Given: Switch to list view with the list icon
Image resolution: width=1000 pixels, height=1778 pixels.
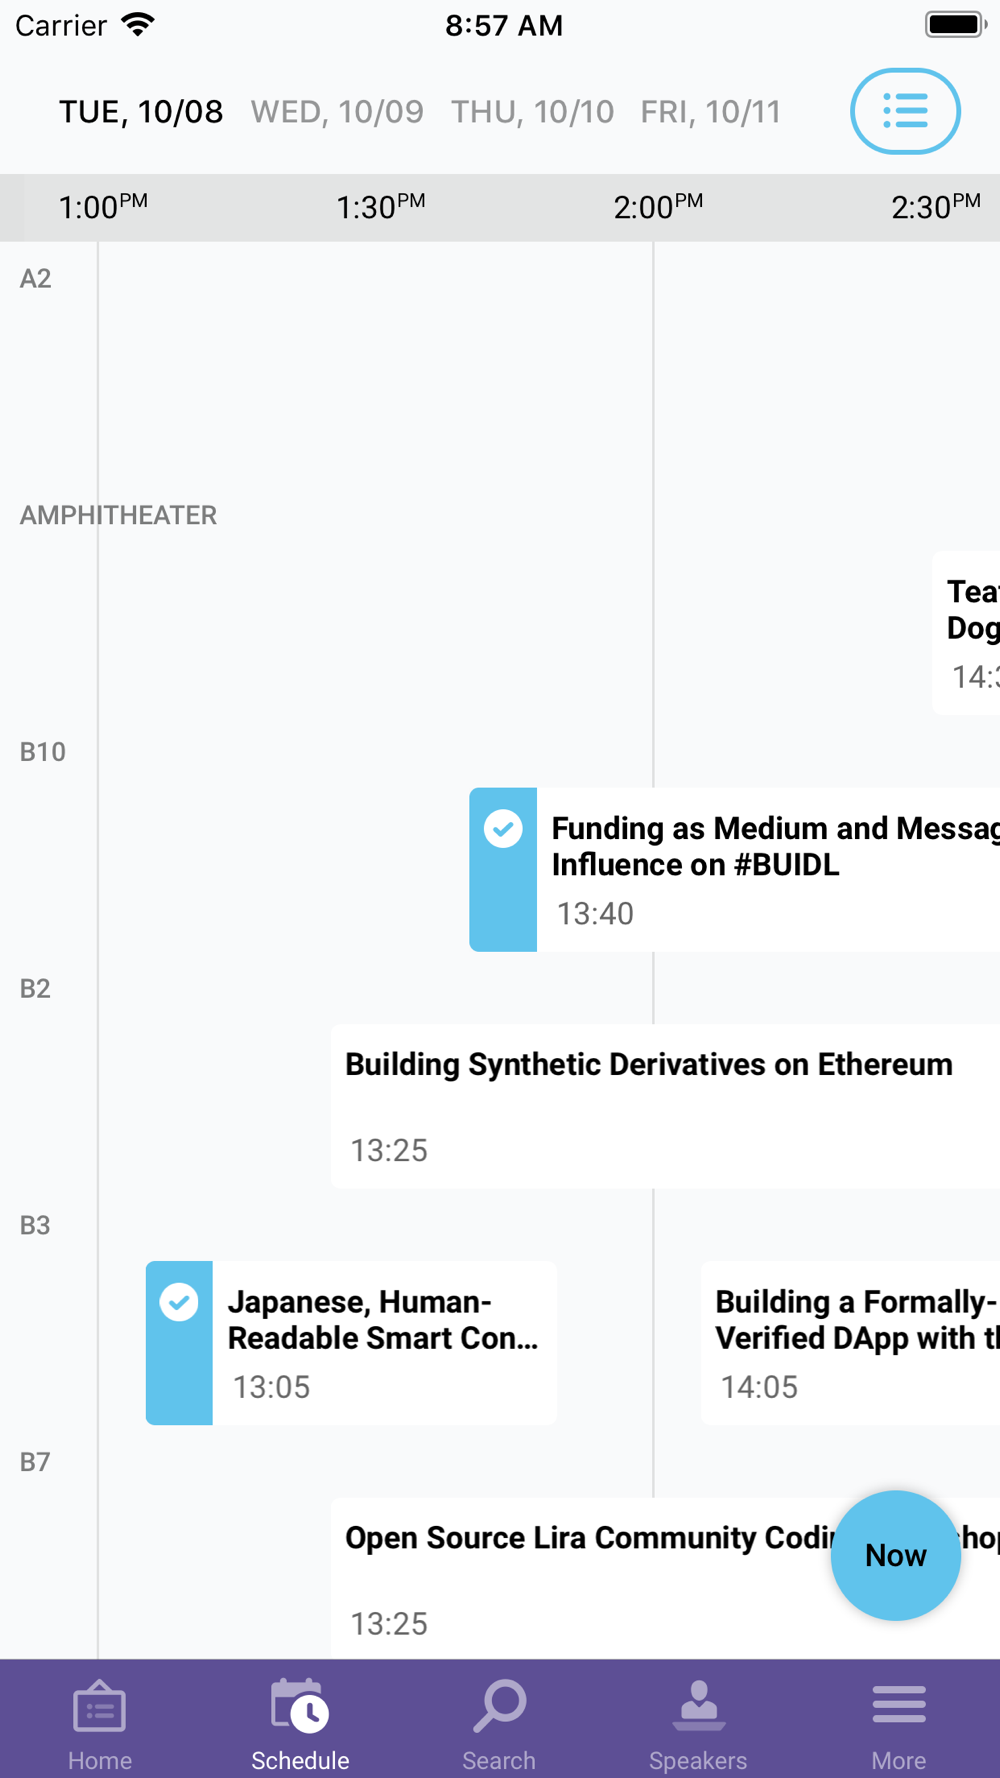Looking at the screenshot, I should [x=905, y=111].
